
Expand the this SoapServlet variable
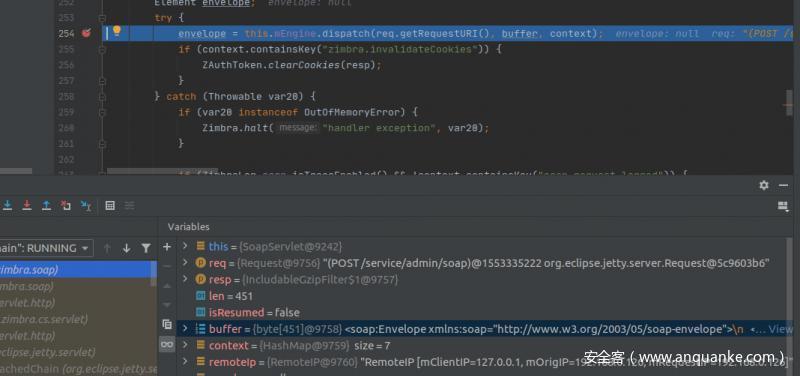(185, 246)
